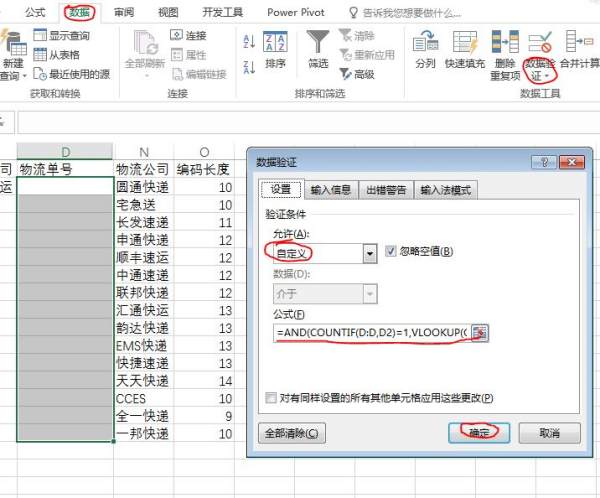Expand the 新建查询 dropdown arrow

click(x=24, y=76)
